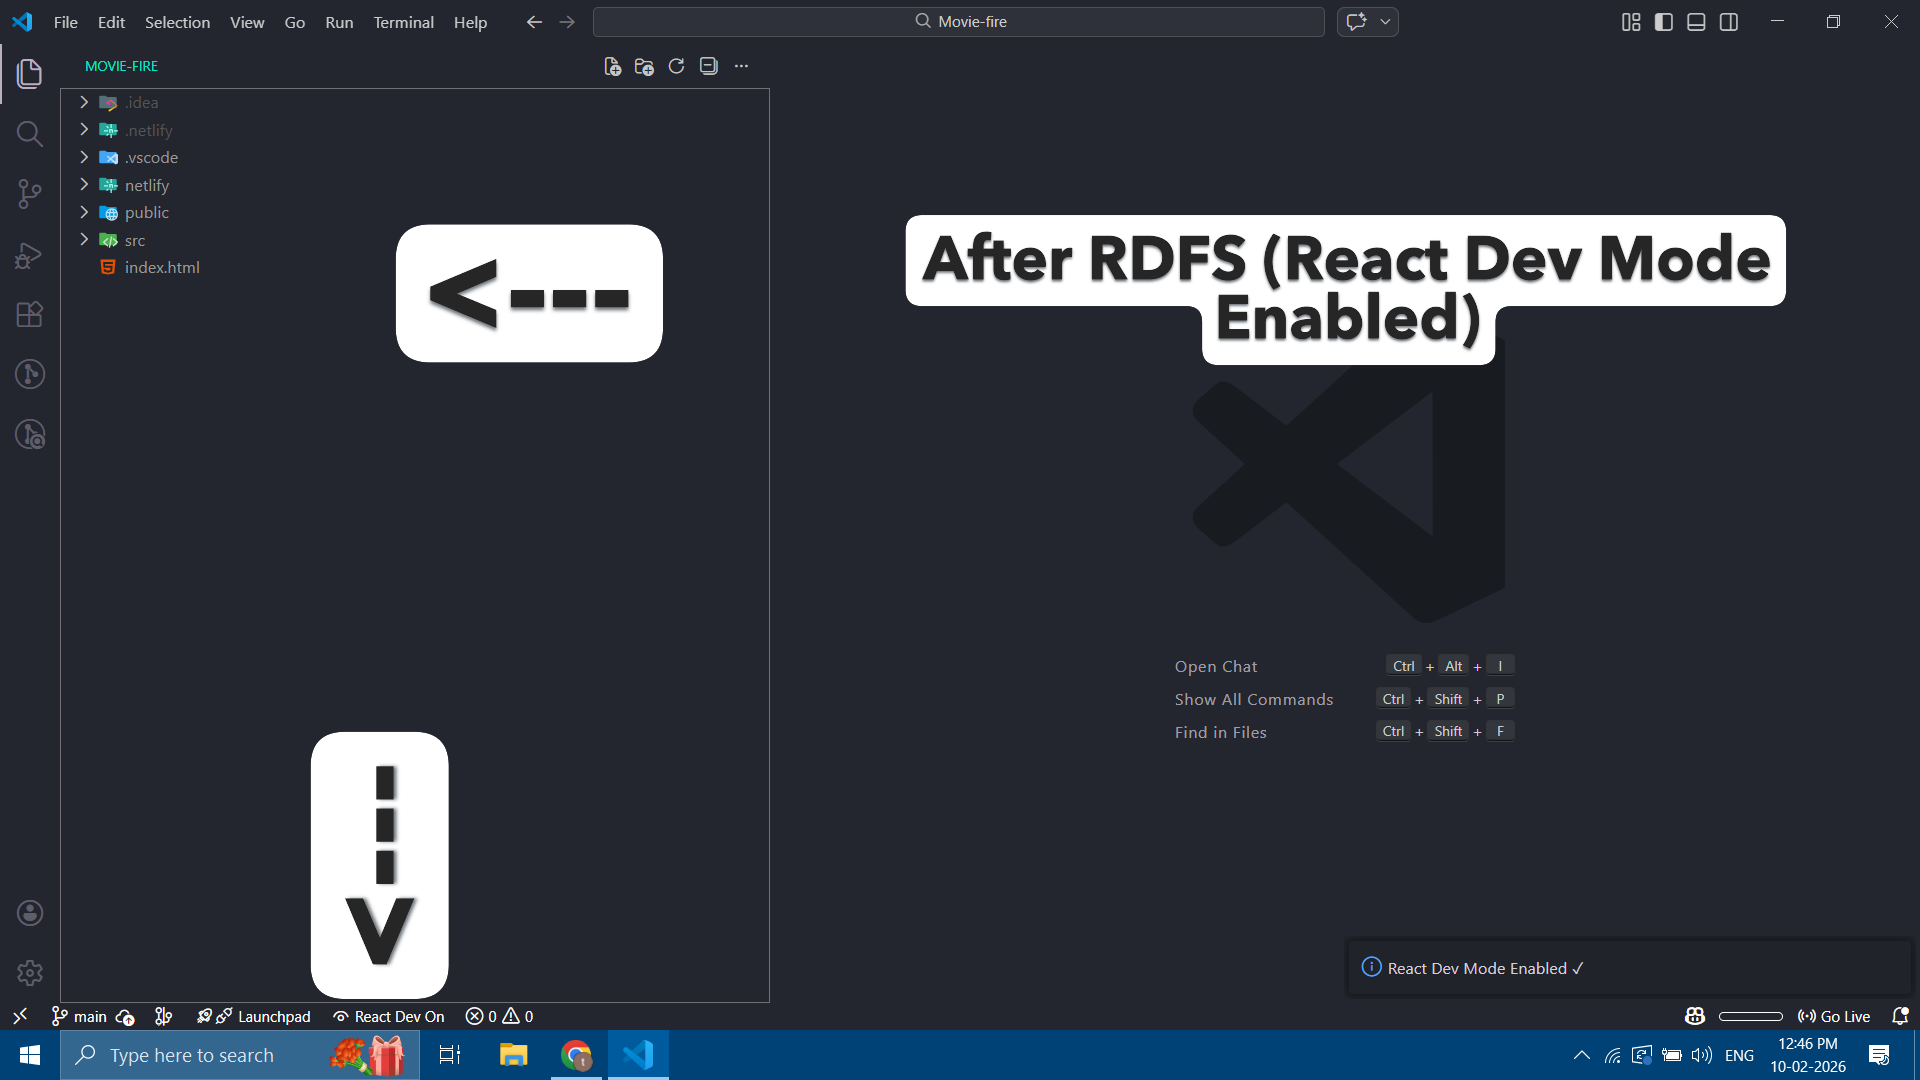Open the Extensions view
The width and height of the screenshot is (1920, 1080).
[x=30, y=315]
